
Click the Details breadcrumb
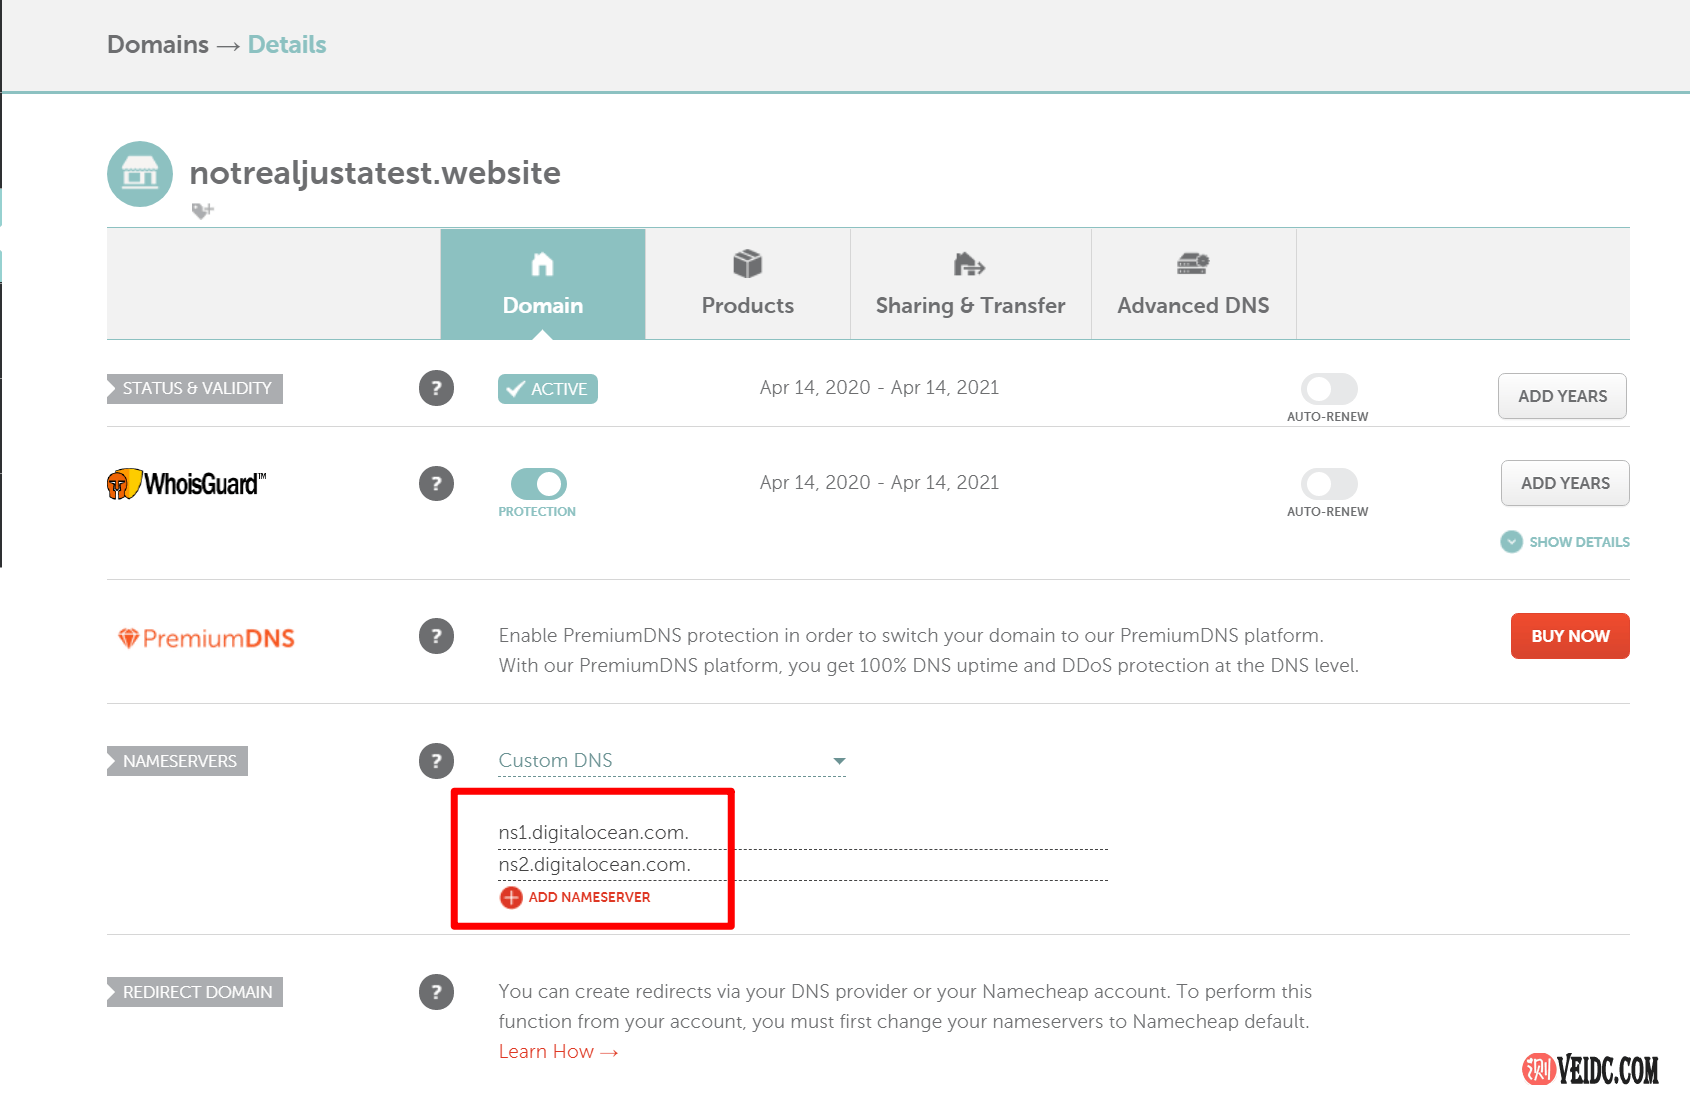point(287,45)
